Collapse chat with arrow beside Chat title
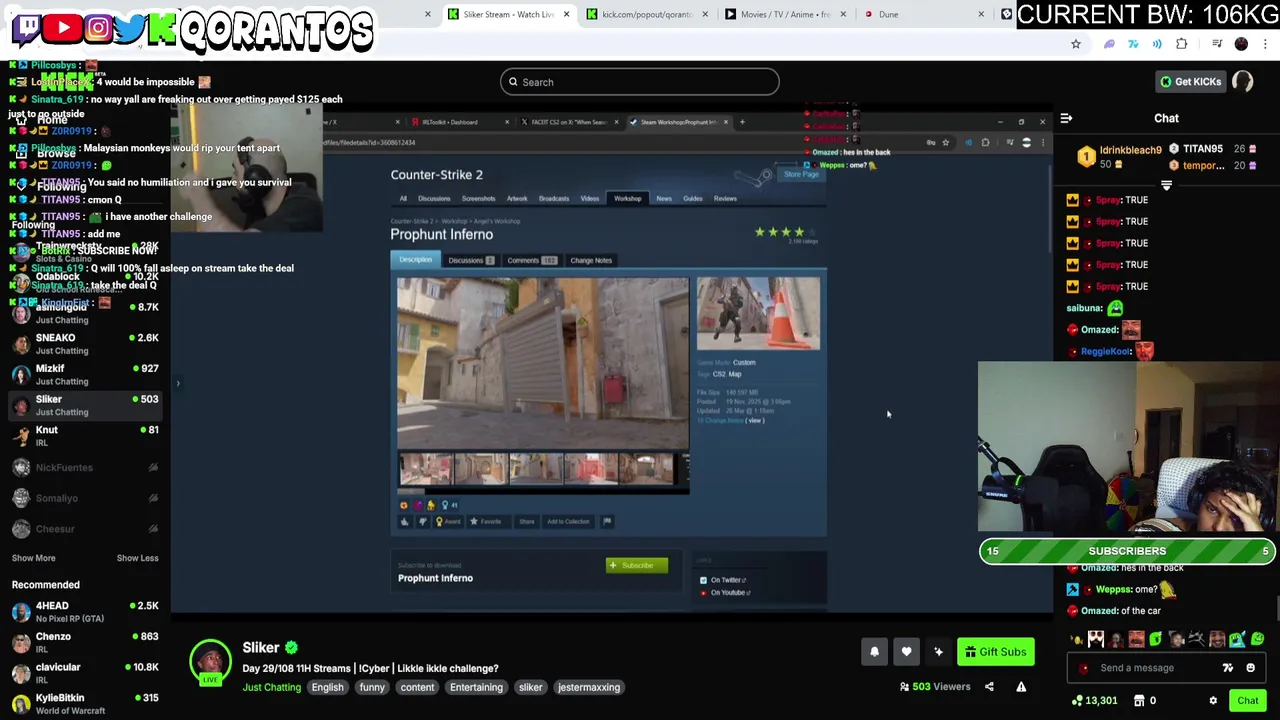 click(1066, 118)
